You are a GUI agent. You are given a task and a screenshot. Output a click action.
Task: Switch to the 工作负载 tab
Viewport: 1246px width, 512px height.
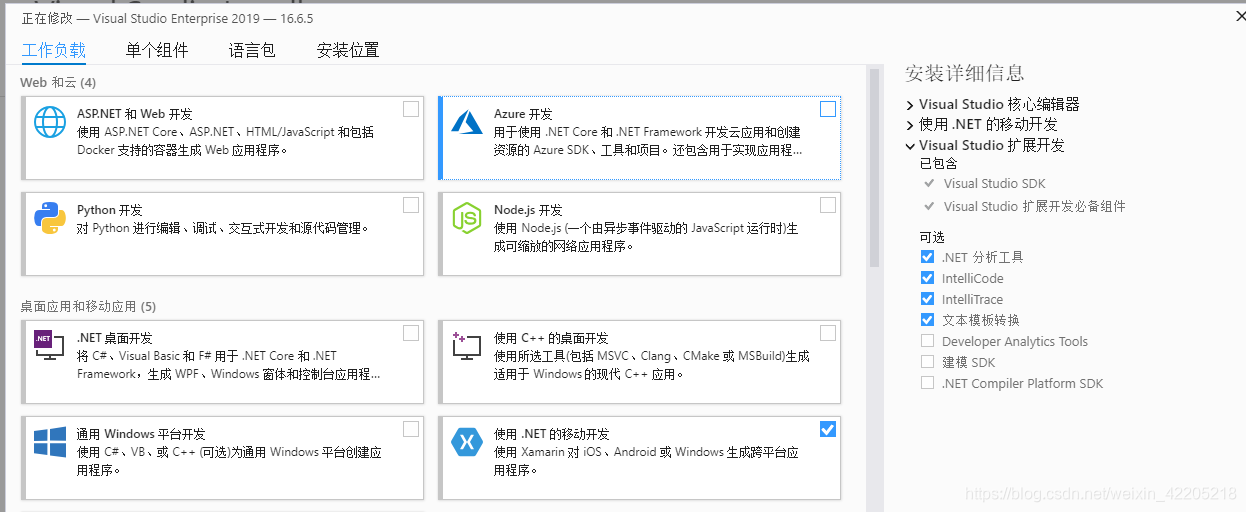pyautogui.click(x=54, y=50)
